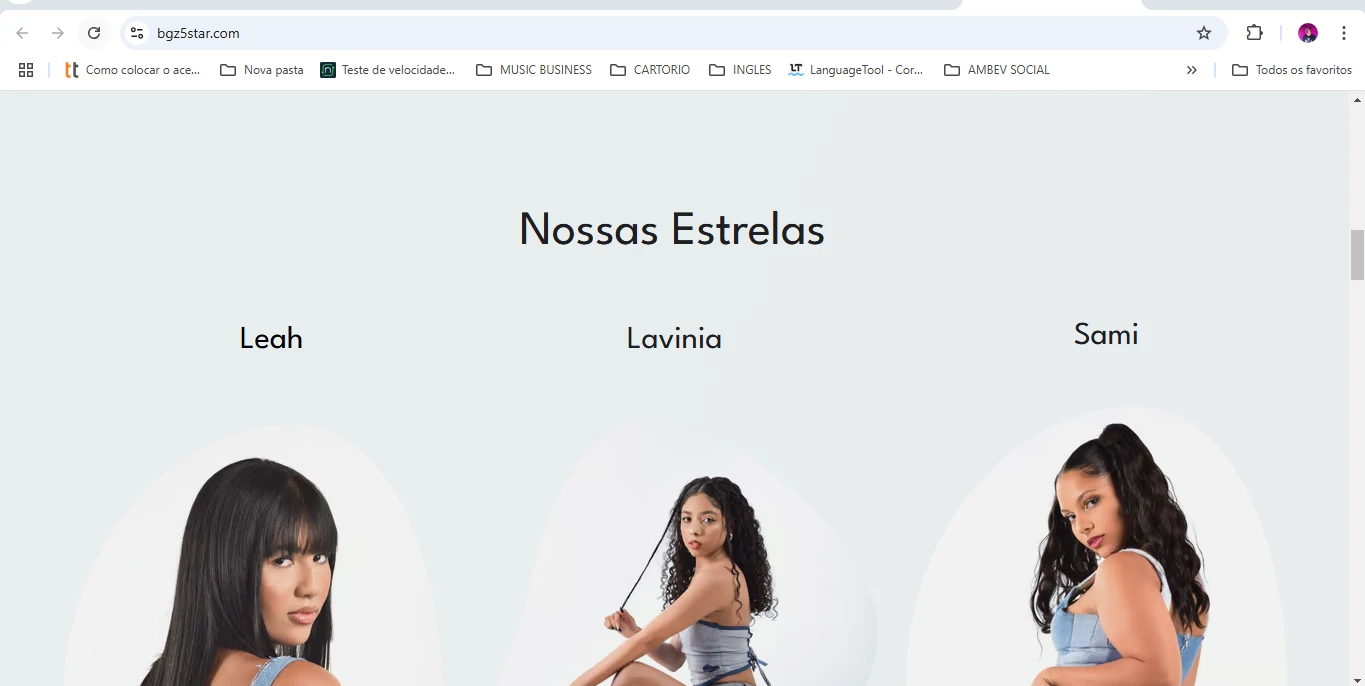Open the Todos os favoritos folder
Image resolution: width=1365 pixels, height=686 pixels.
pos(1292,70)
